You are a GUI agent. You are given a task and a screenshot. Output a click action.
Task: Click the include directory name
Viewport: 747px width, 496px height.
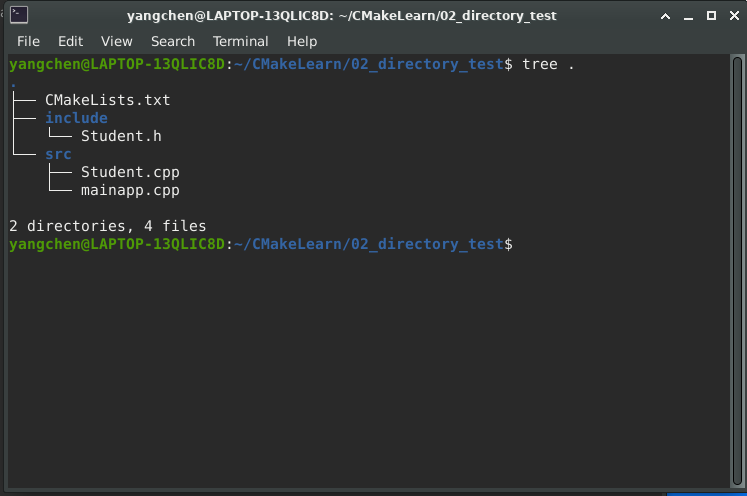click(76, 118)
